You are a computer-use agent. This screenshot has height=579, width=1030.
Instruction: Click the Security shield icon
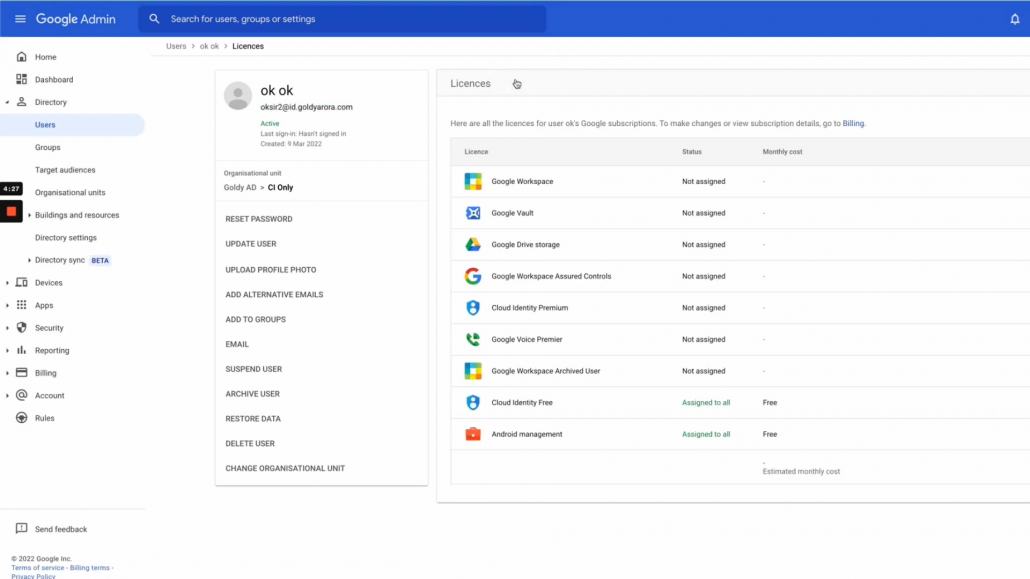tap(22, 327)
